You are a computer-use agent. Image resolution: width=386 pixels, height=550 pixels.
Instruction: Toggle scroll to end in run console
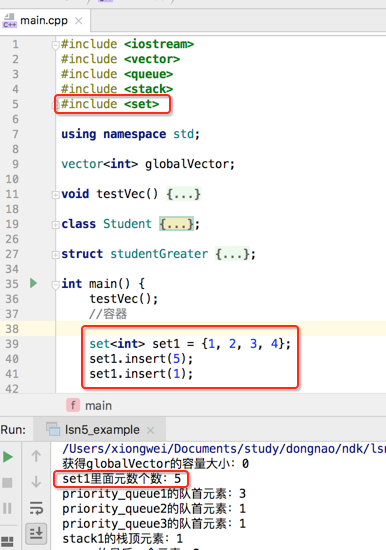(x=36, y=534)
